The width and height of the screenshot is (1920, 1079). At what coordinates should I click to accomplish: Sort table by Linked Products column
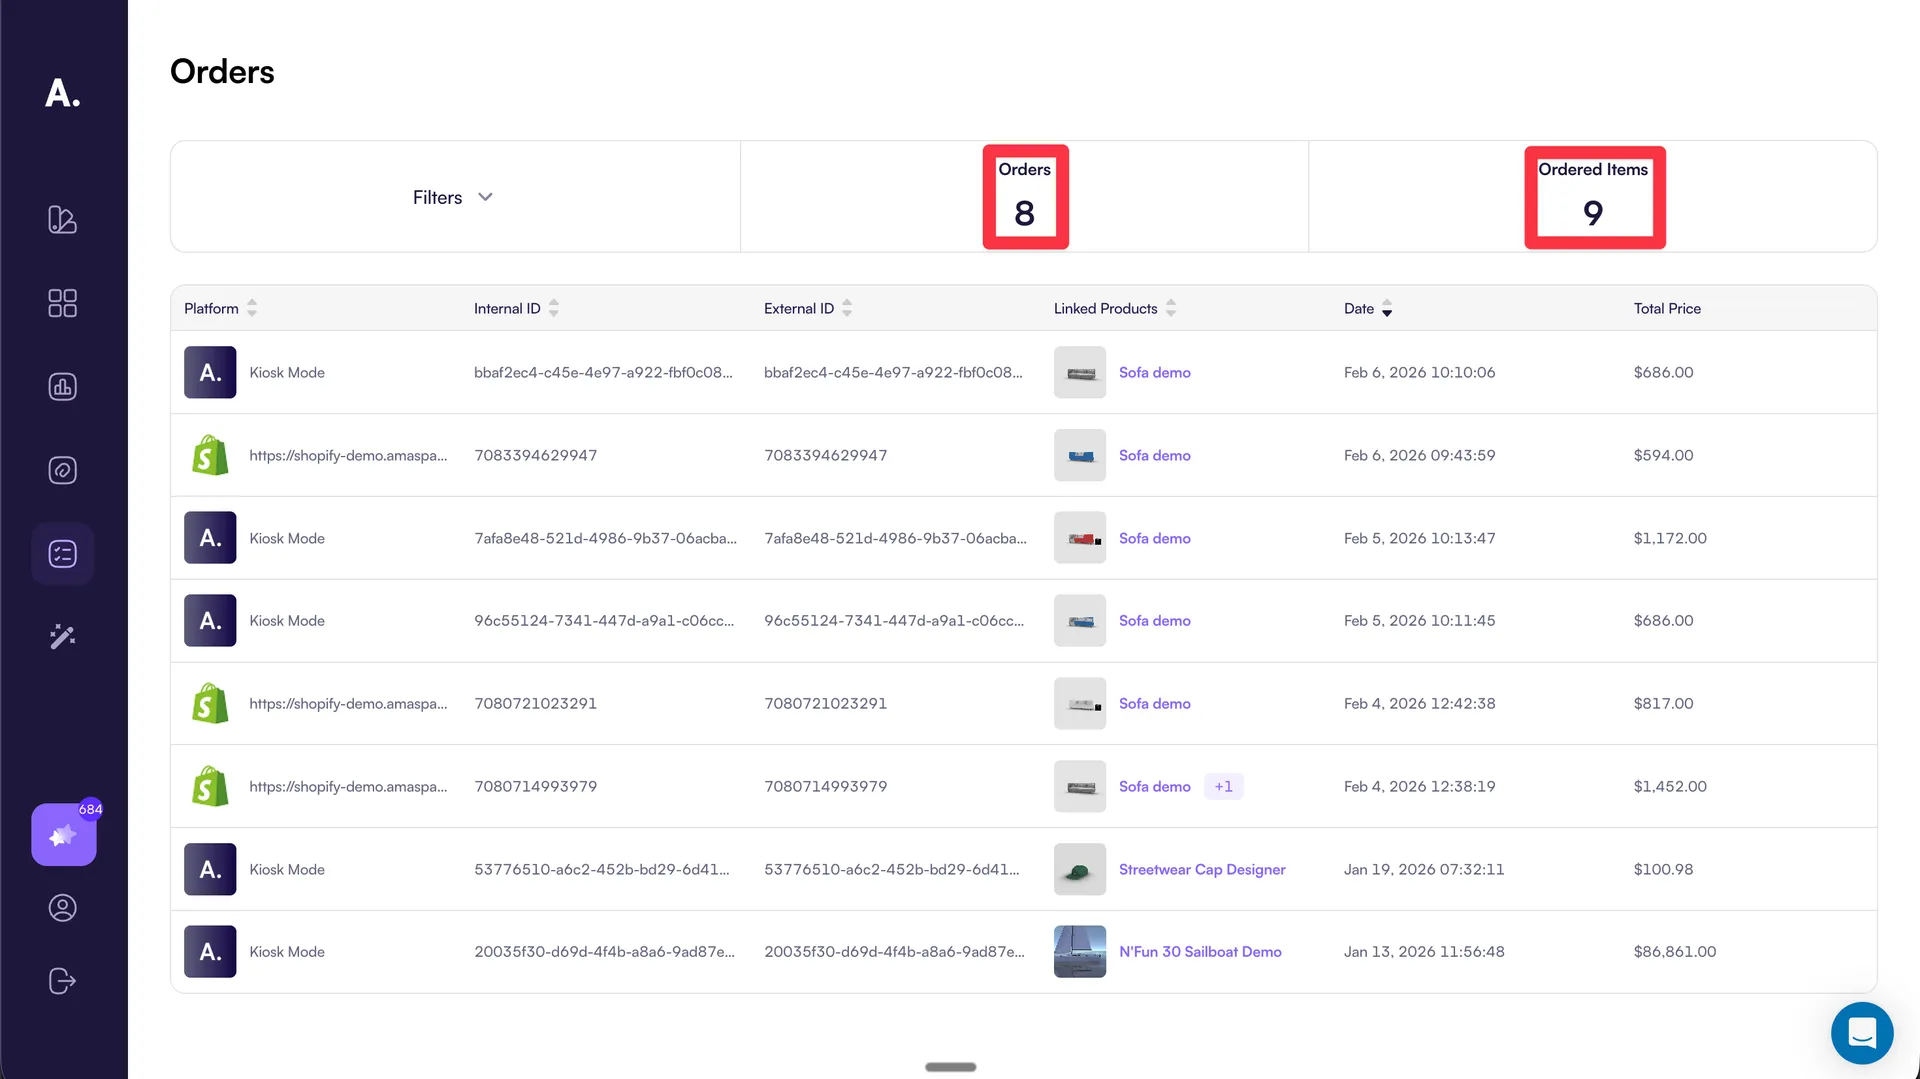1171,308
